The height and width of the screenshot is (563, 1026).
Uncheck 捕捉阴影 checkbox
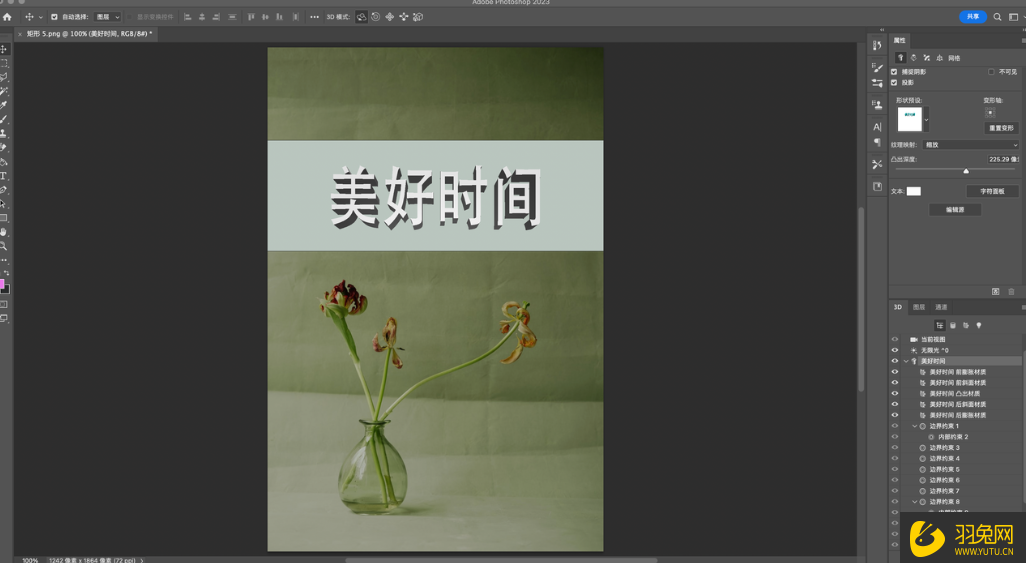coord(894,72)
